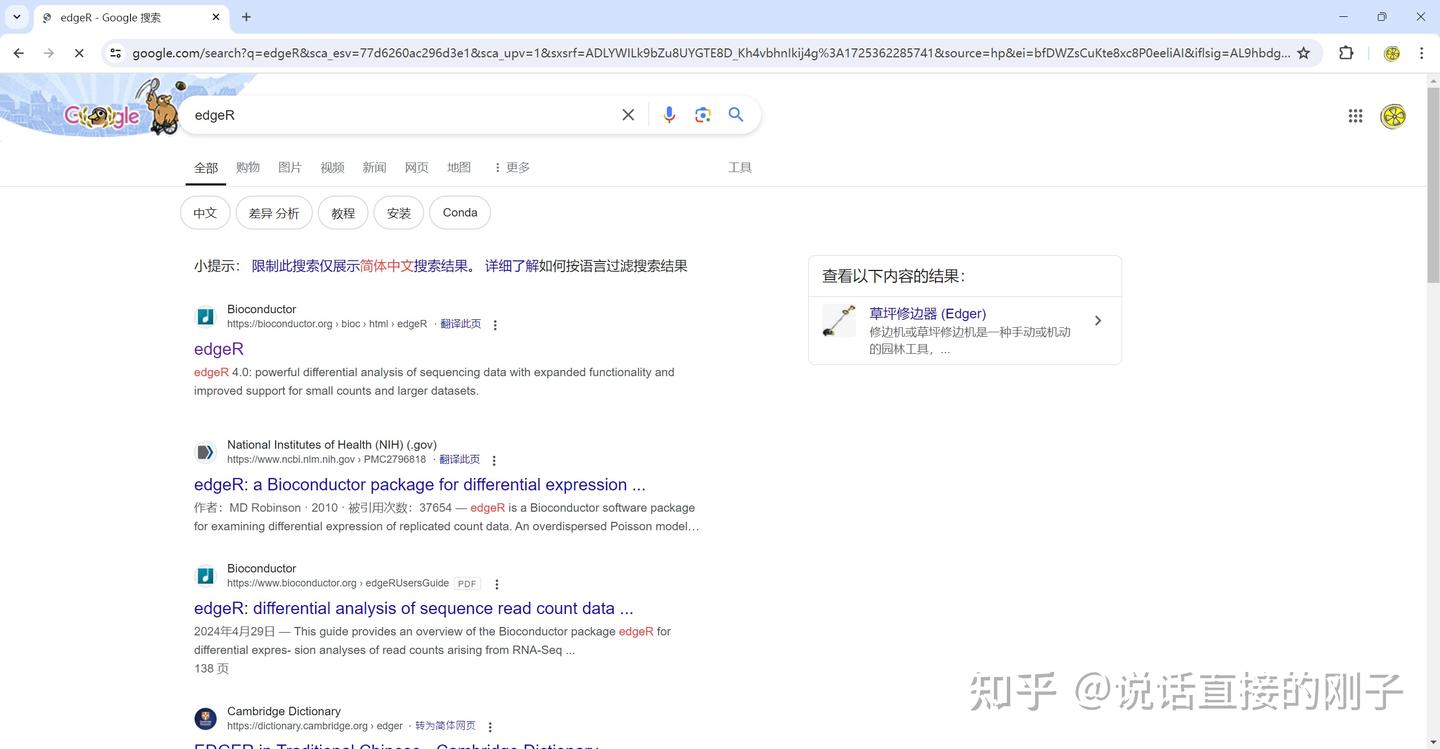Stop page loading with the X button

point(79,53)
